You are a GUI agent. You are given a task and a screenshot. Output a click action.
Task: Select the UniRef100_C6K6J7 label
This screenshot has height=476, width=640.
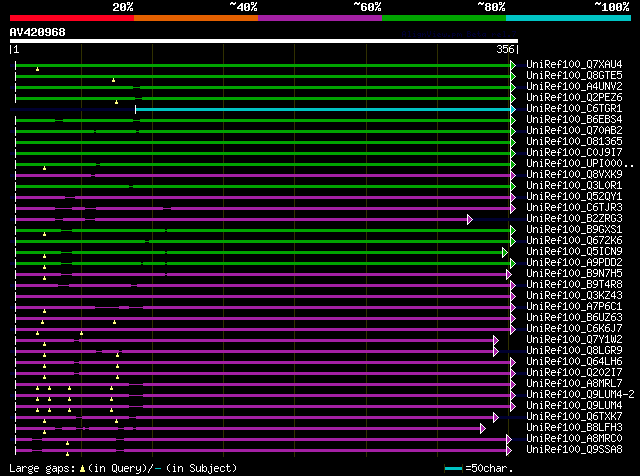point(574,329)
